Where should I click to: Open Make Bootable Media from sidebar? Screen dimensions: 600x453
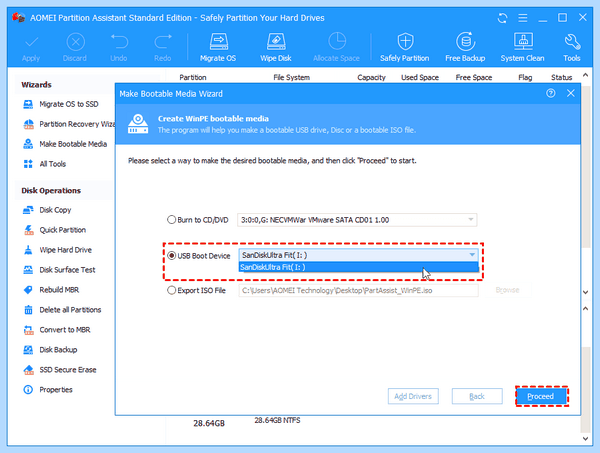(65, 144)
